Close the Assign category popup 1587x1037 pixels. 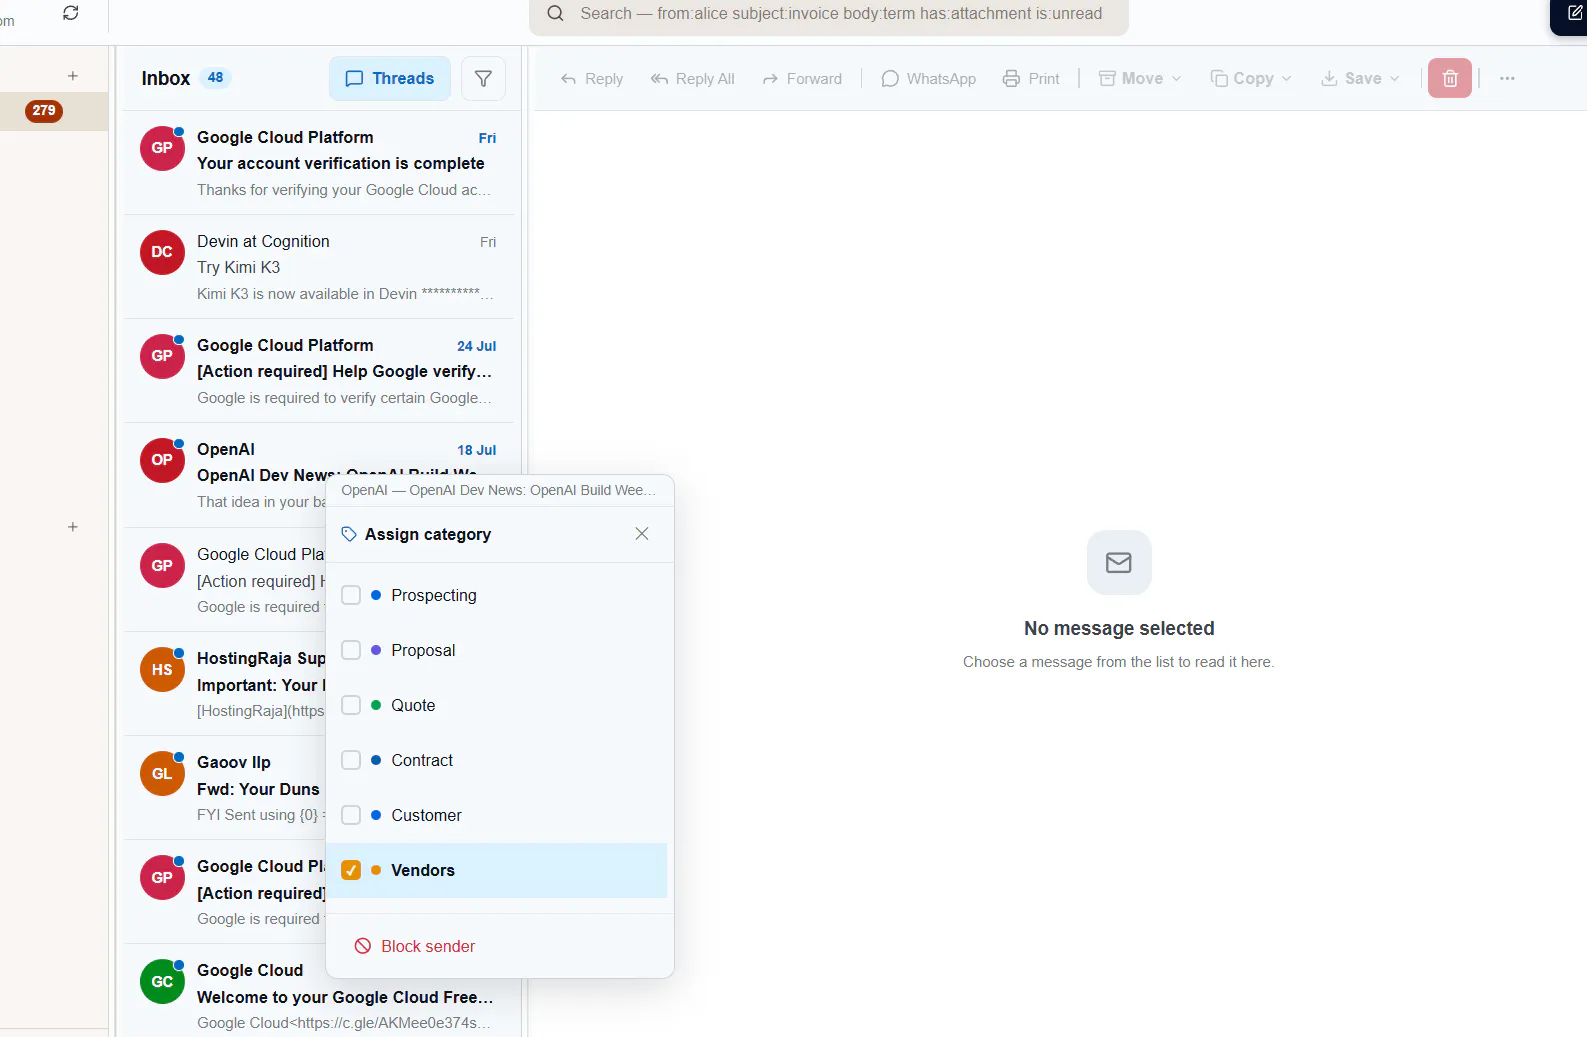tap(642, 534)
